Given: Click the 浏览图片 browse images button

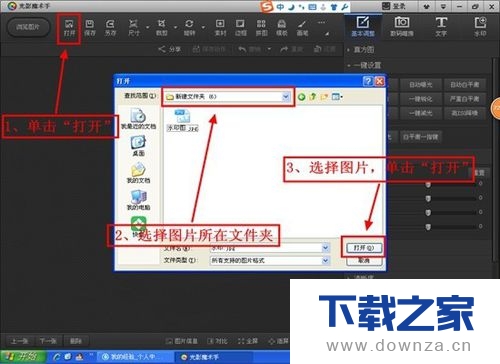Looking at the screenshot, I should click(28, 27).
